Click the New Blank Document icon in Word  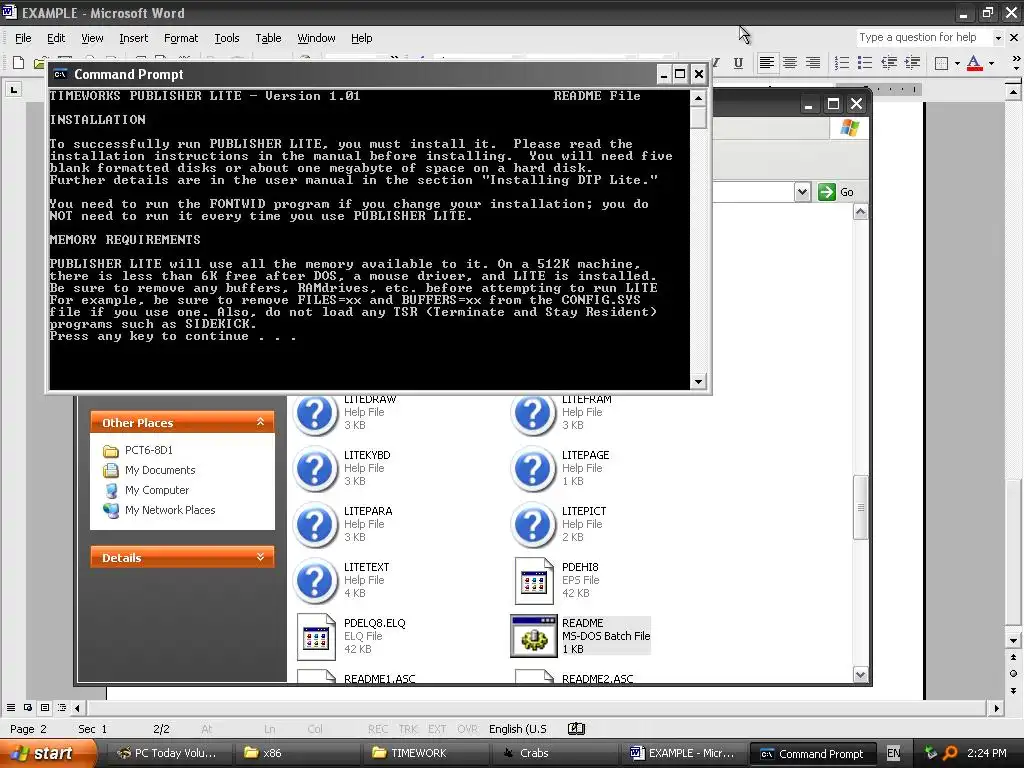18,63
